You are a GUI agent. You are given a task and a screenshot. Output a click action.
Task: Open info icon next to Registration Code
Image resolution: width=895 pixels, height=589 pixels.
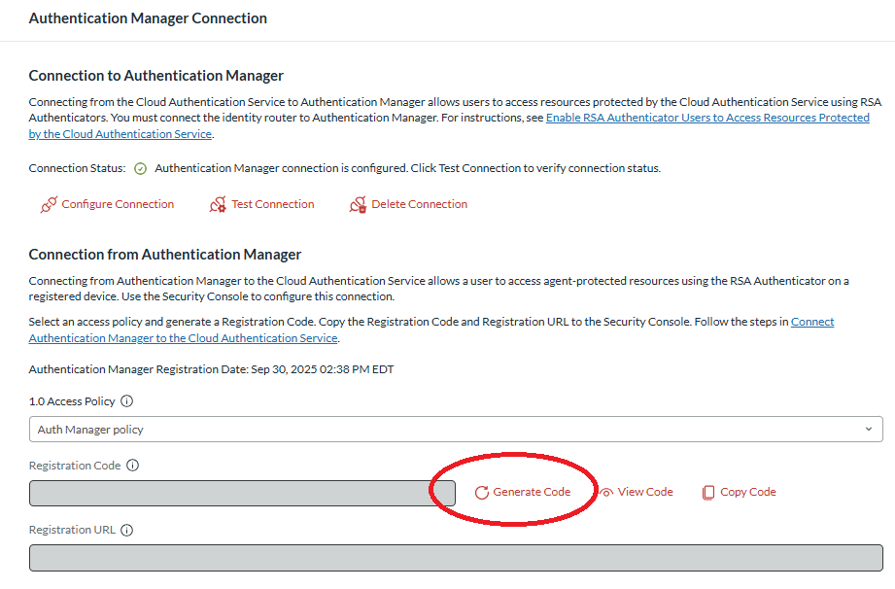132,465
